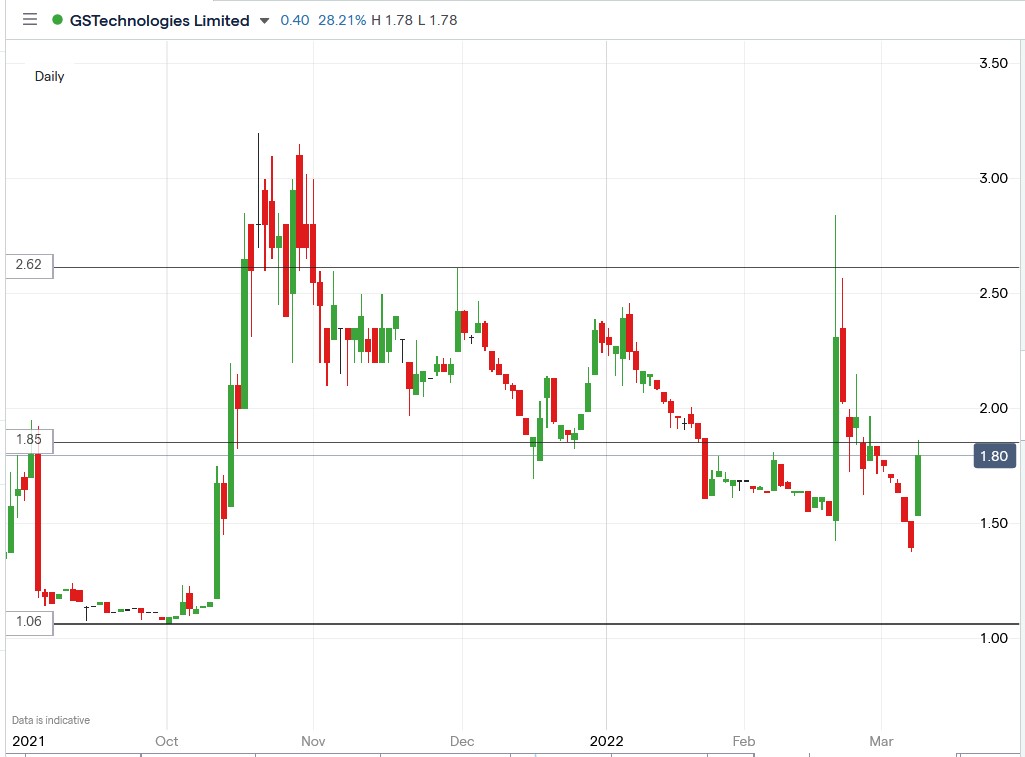The width and height of the screenshot is (1025, 757).
Task: Click the 2022 label on time axis
Action: (x=608, y=741)
